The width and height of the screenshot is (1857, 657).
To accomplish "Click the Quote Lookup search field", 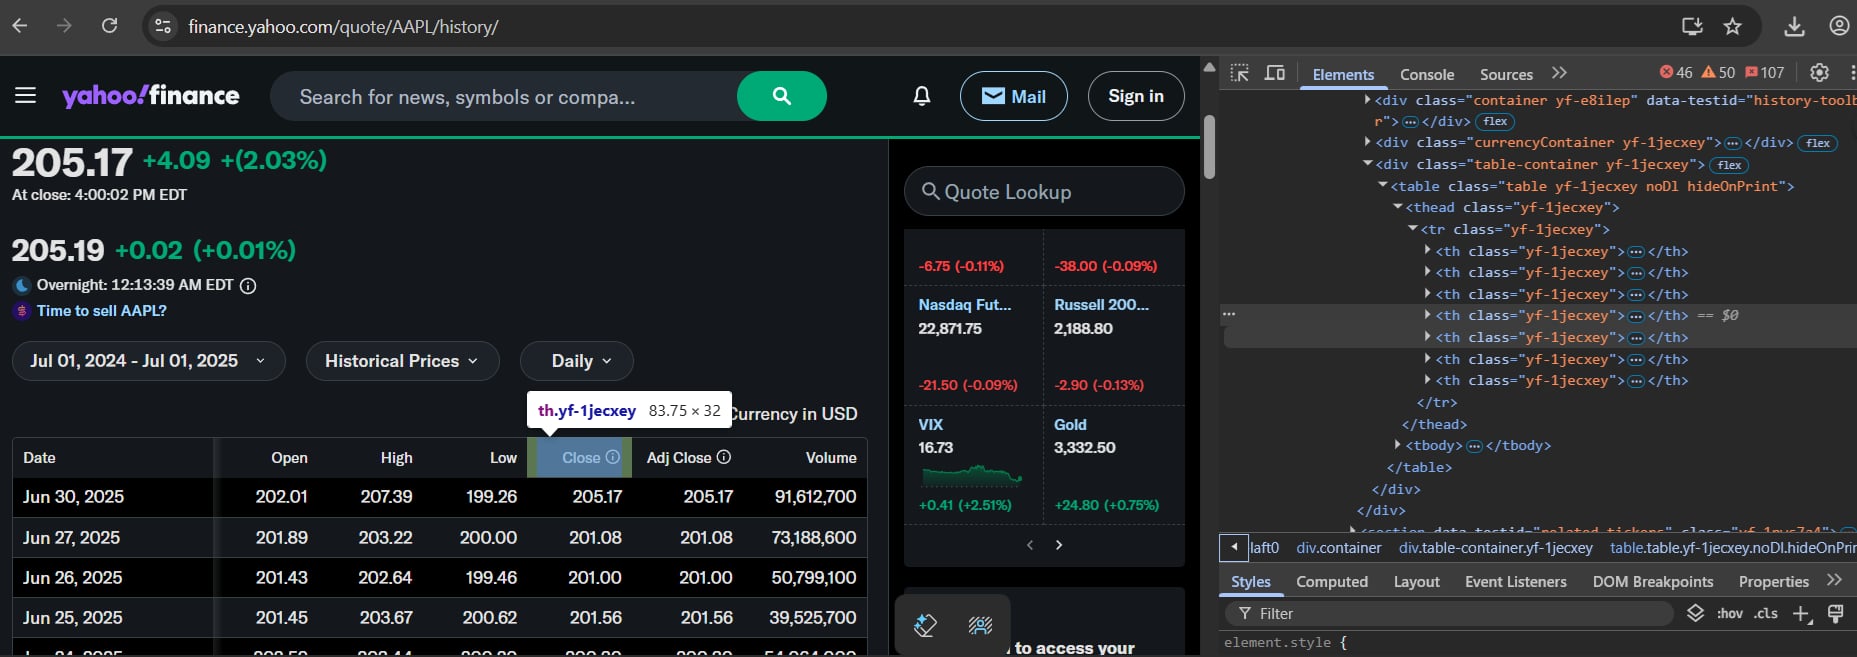I will tap(1044, 192).
